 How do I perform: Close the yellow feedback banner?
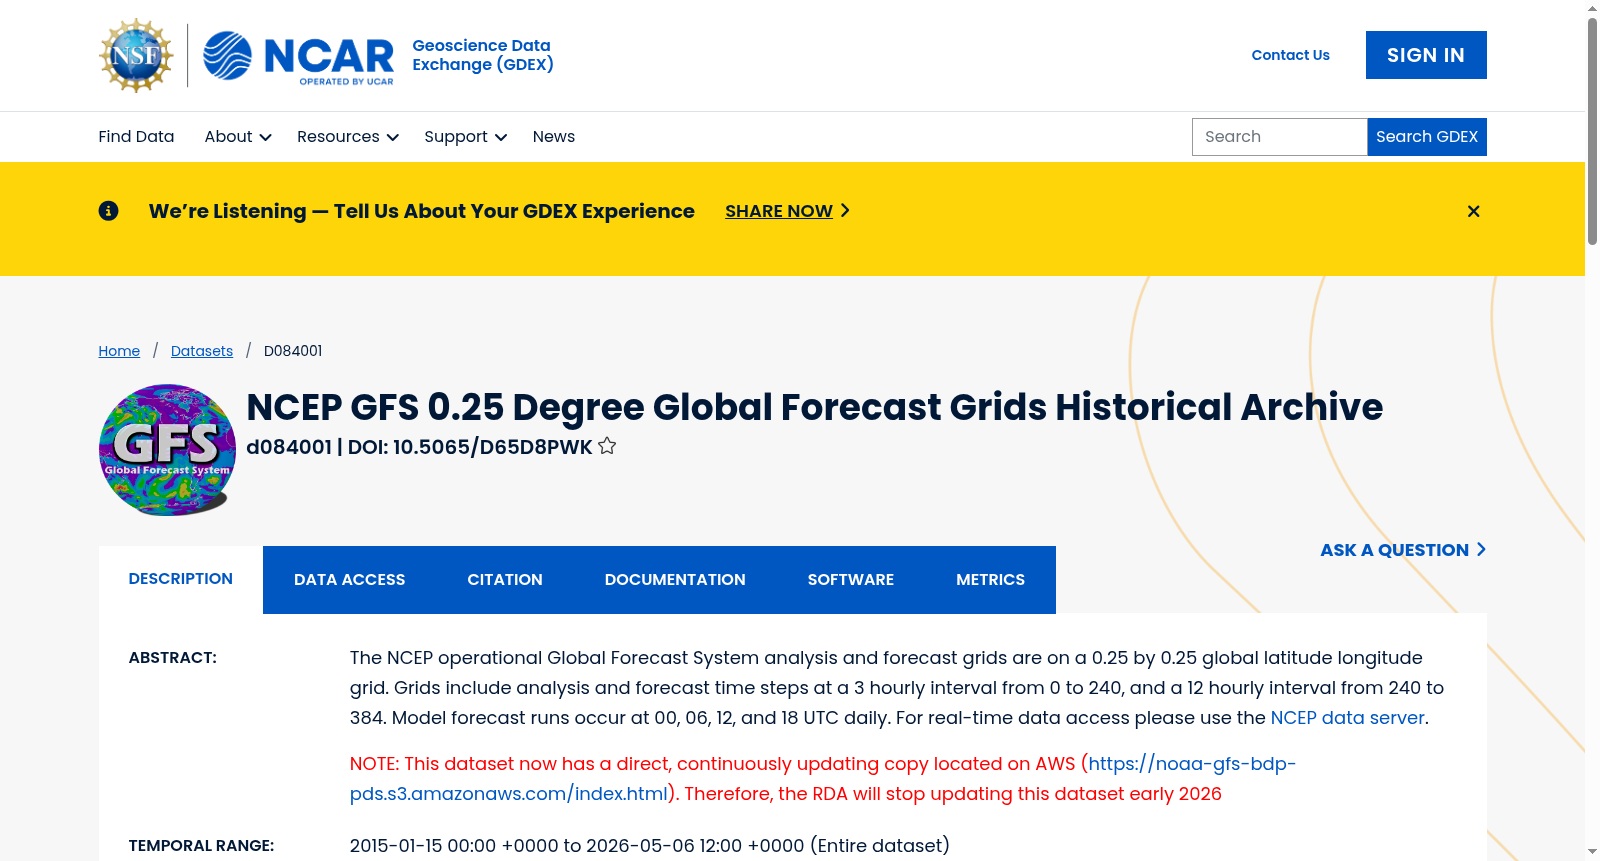click(x=1473, y=211)
